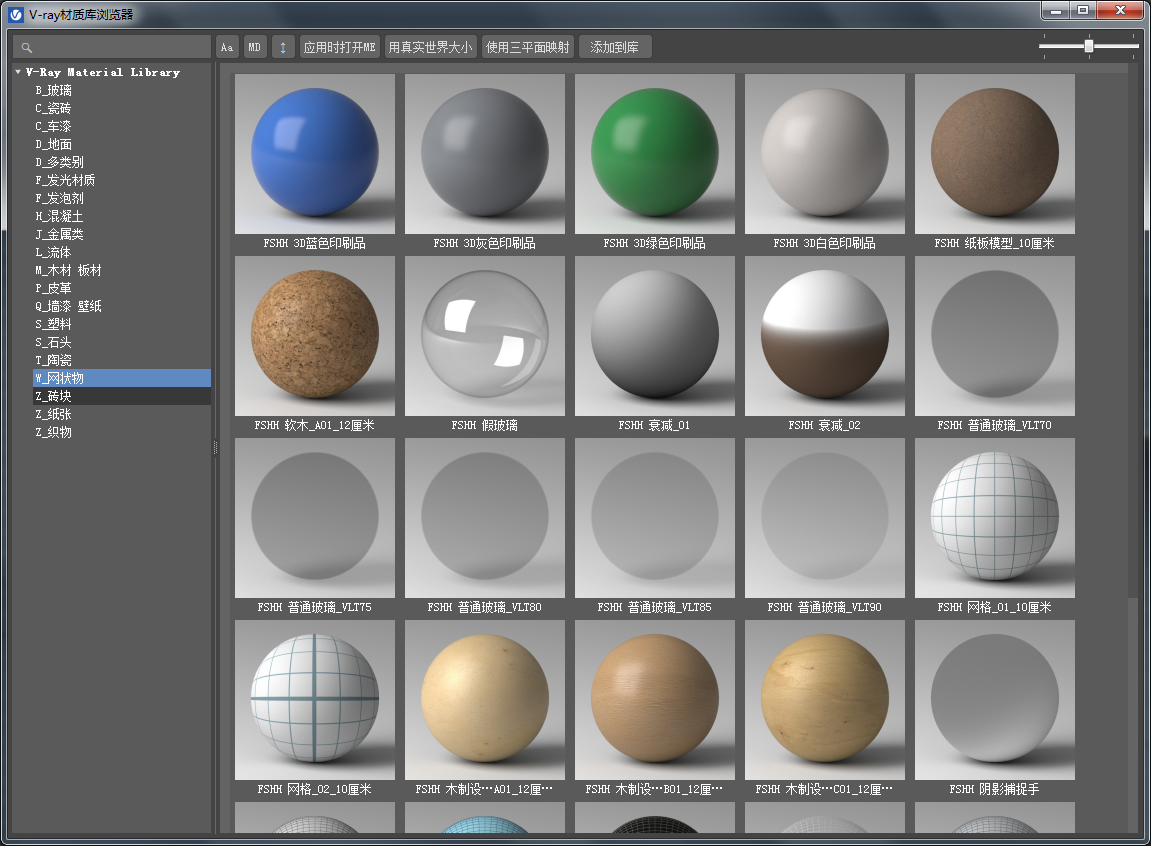
Task: Click the thumbnail size slider handle
Action: click(1089, 46)
